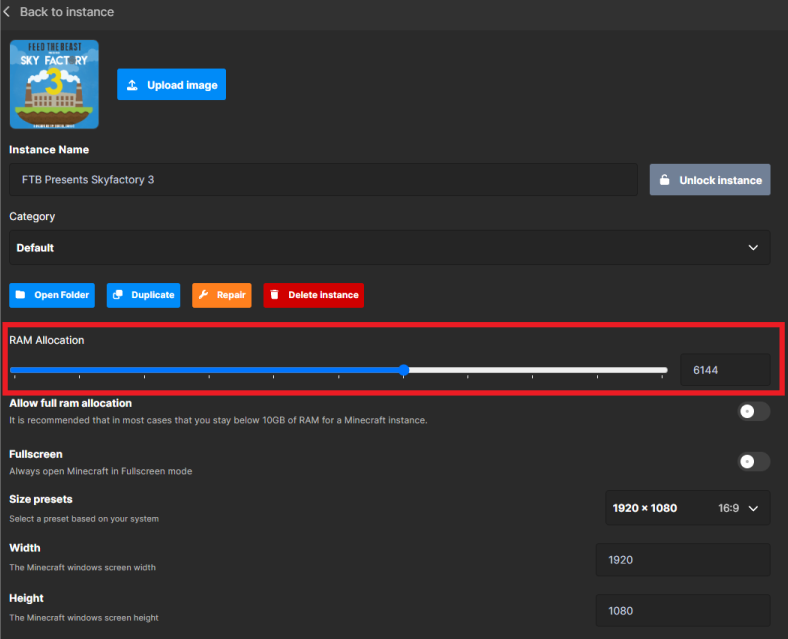Open the Size presets 1920 × 1080 dropdown
Screen dimensions: 788x639
click(687, 508)
